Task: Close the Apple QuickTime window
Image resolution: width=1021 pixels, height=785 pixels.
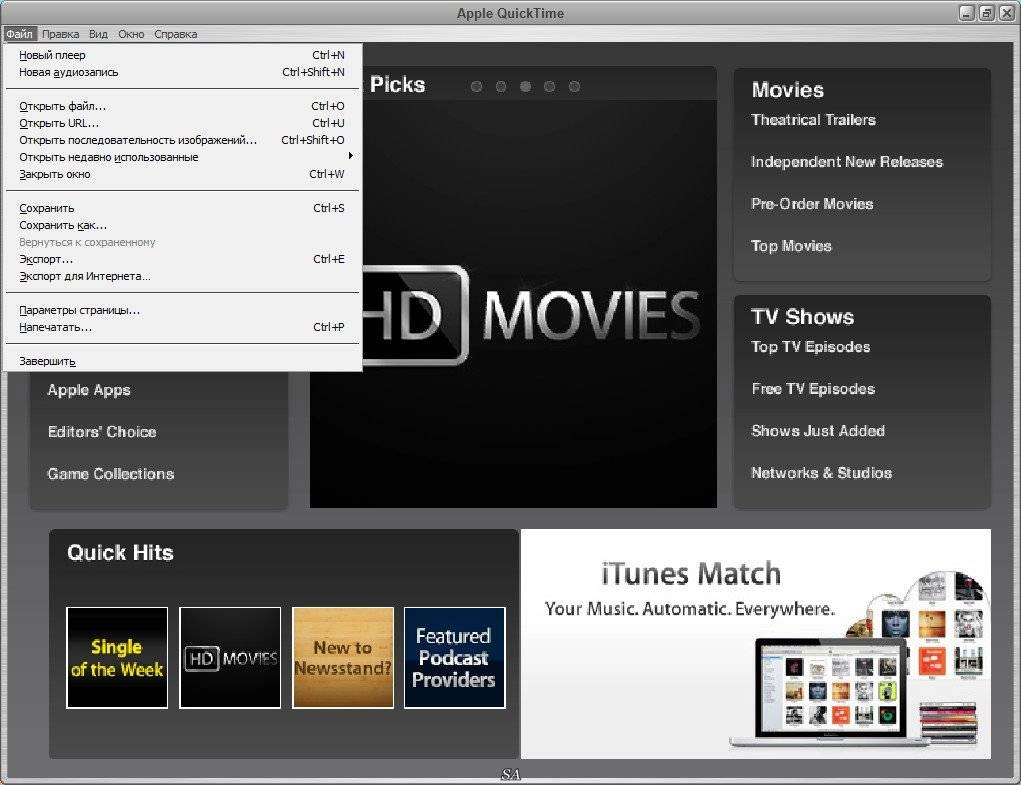Action: click(1006, 13)
